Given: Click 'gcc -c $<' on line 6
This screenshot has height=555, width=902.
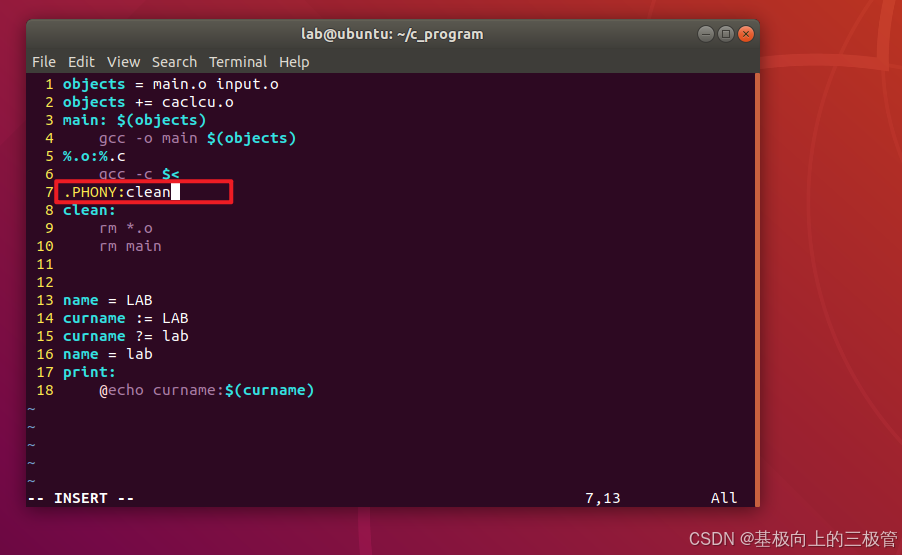Looking at the screenshot, I should pos(139,174).
